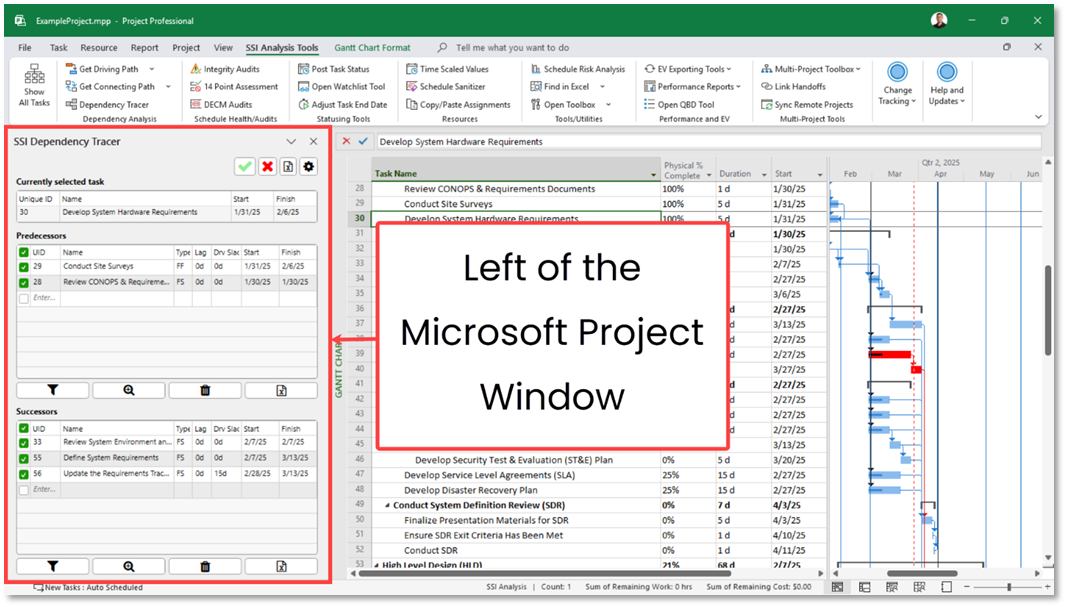Collapse Conduct System Definition Review summary task

pos(388,506)
